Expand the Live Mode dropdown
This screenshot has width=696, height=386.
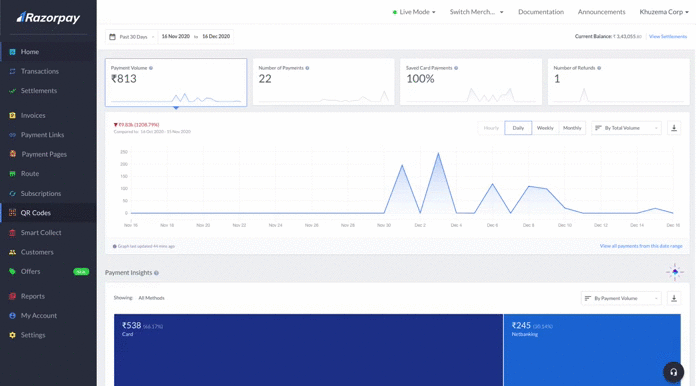[x=414, y=12]
